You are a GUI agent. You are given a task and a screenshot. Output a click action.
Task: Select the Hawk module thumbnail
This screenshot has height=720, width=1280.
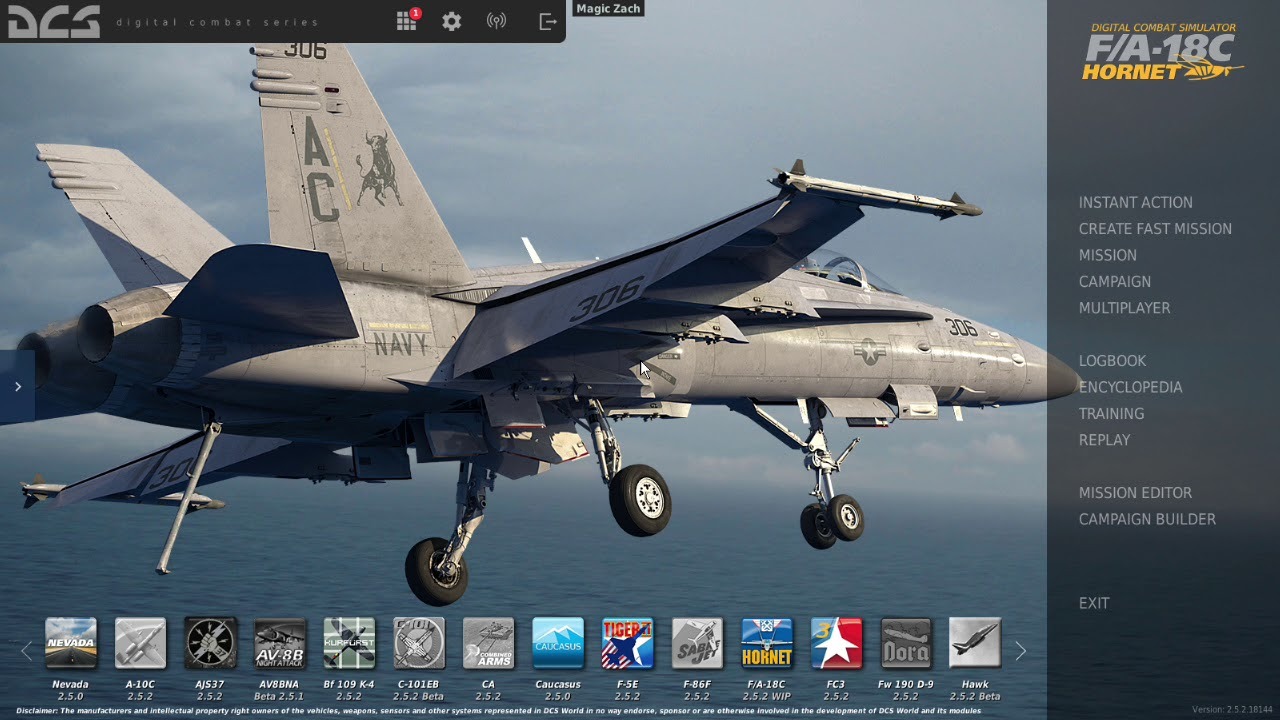tap(975, 643)
